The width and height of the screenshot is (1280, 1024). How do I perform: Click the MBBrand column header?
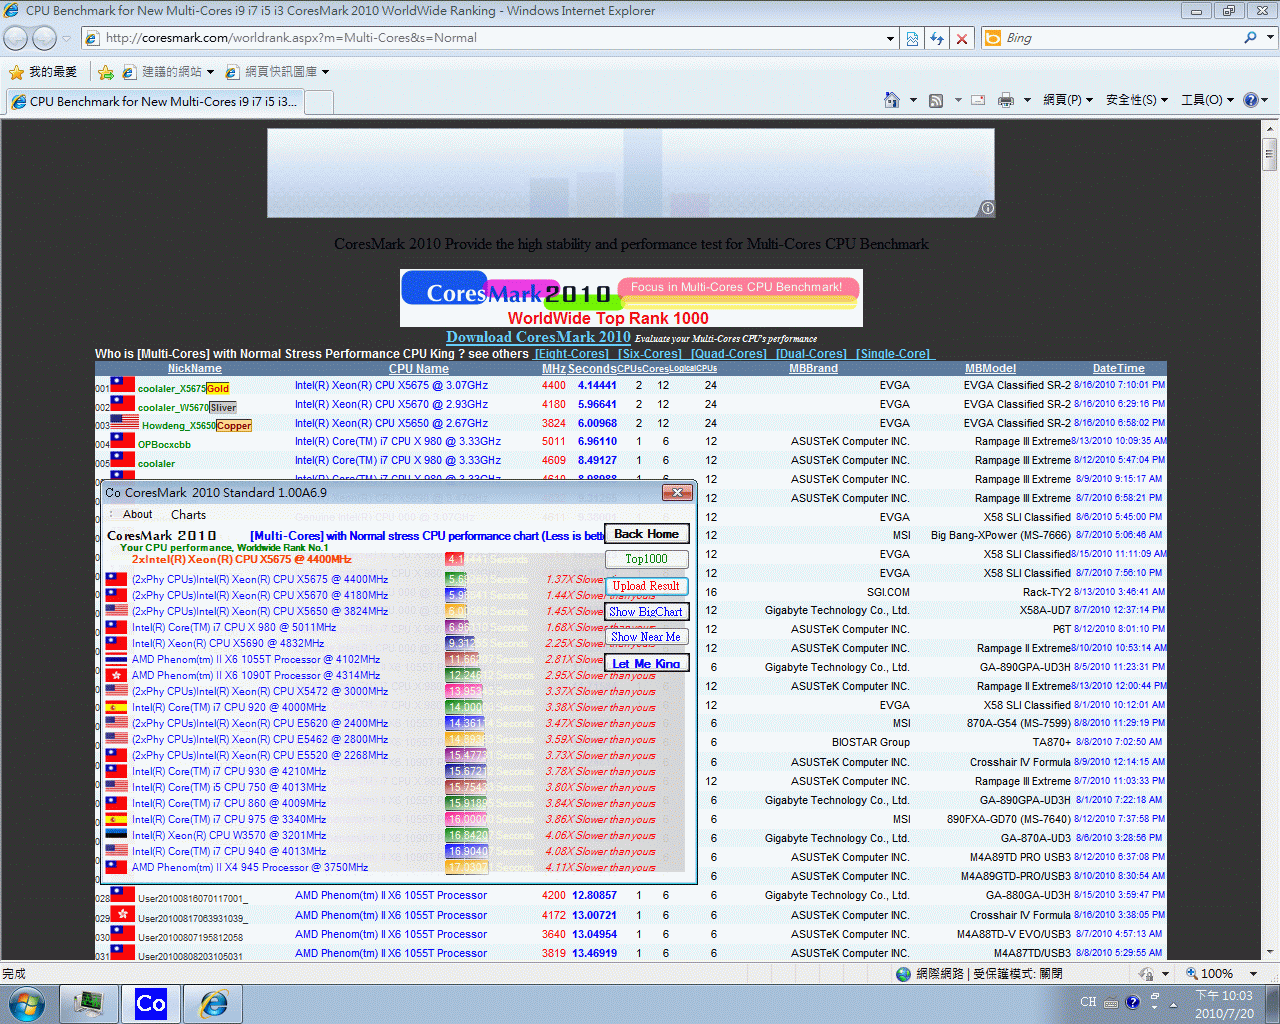(813, 369)
